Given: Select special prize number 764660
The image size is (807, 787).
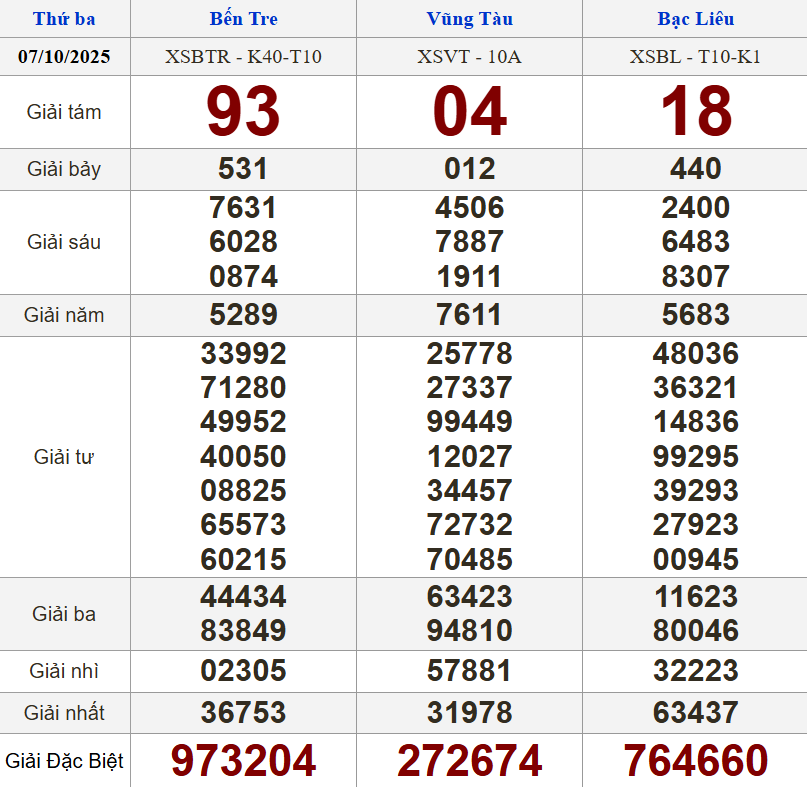Looking at the screenshot, I should 695,761.
